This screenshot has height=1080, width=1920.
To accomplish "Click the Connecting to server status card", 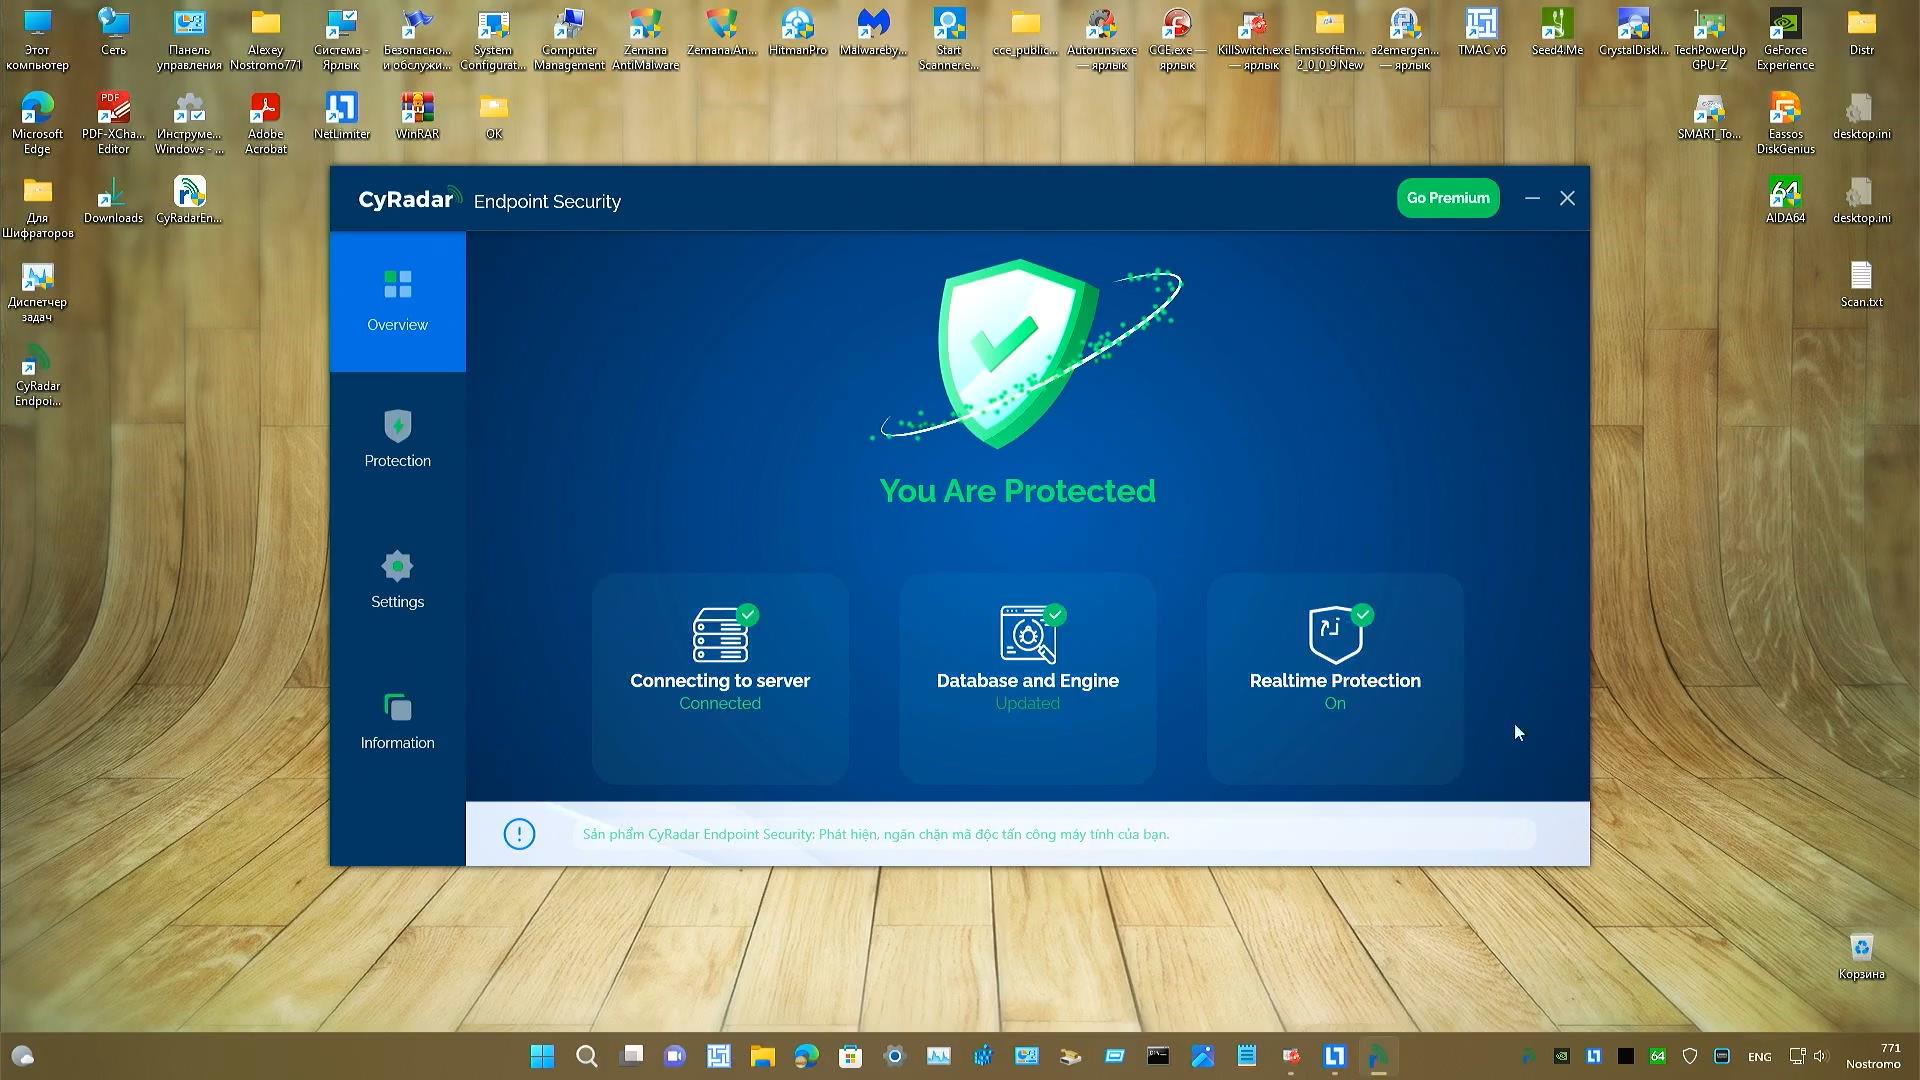I will click(720, 678).
